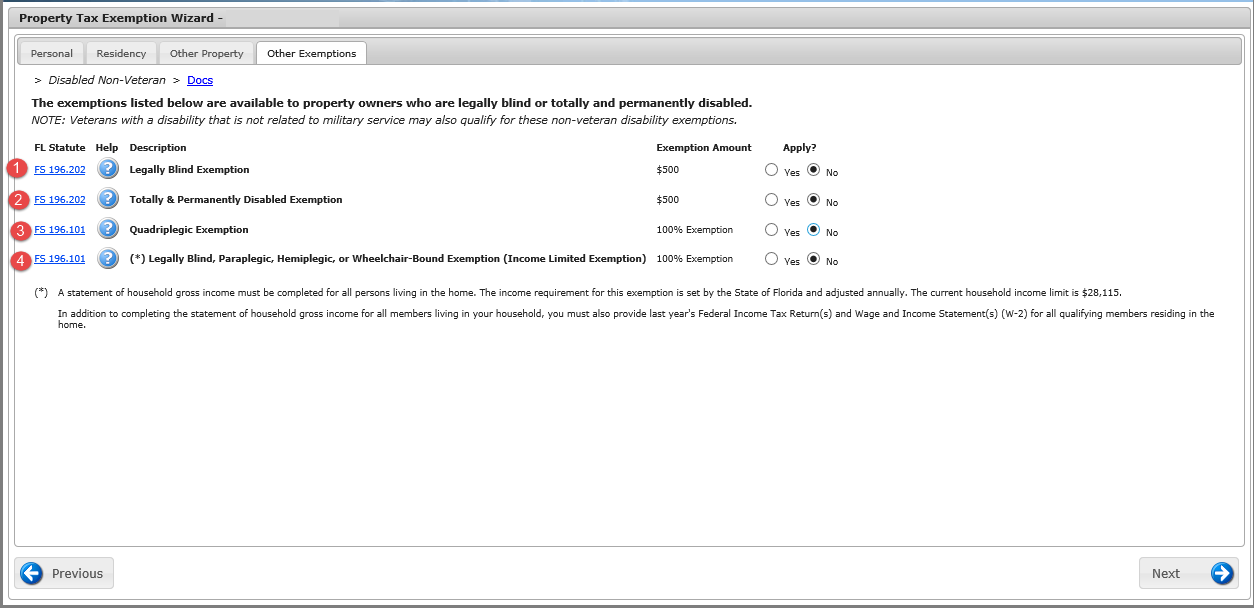
Task: Click help icon on the Income Limited Exemption row
Action: click(x=108, y=259)
